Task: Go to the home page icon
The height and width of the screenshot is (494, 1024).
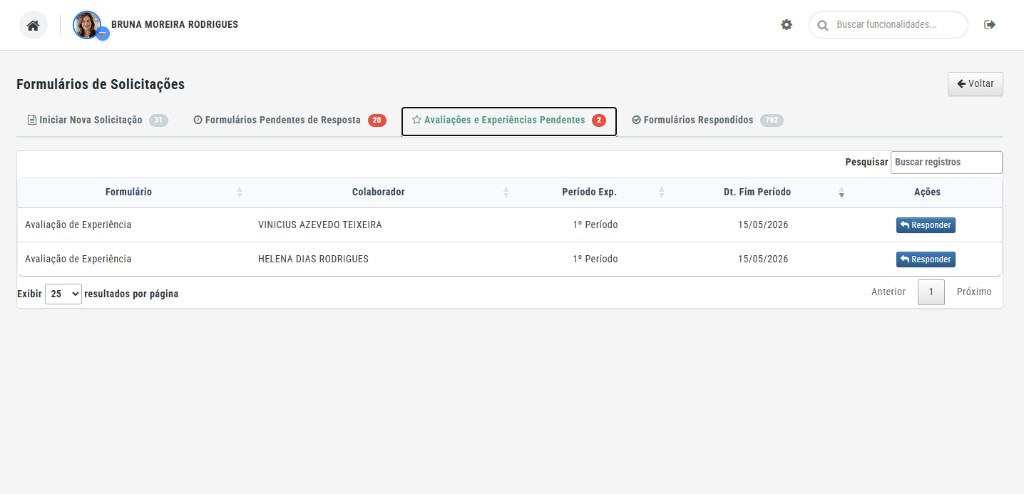Action: point(33,25)
